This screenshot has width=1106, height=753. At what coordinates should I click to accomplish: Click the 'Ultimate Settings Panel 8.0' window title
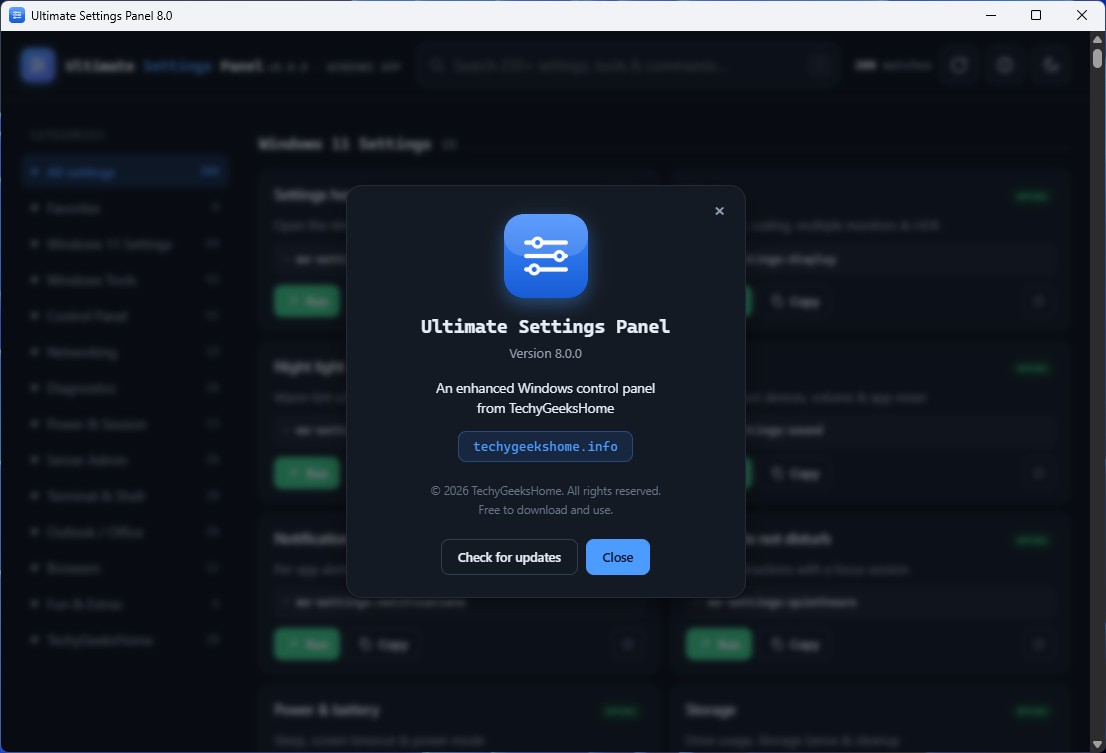tap(102, 16)
